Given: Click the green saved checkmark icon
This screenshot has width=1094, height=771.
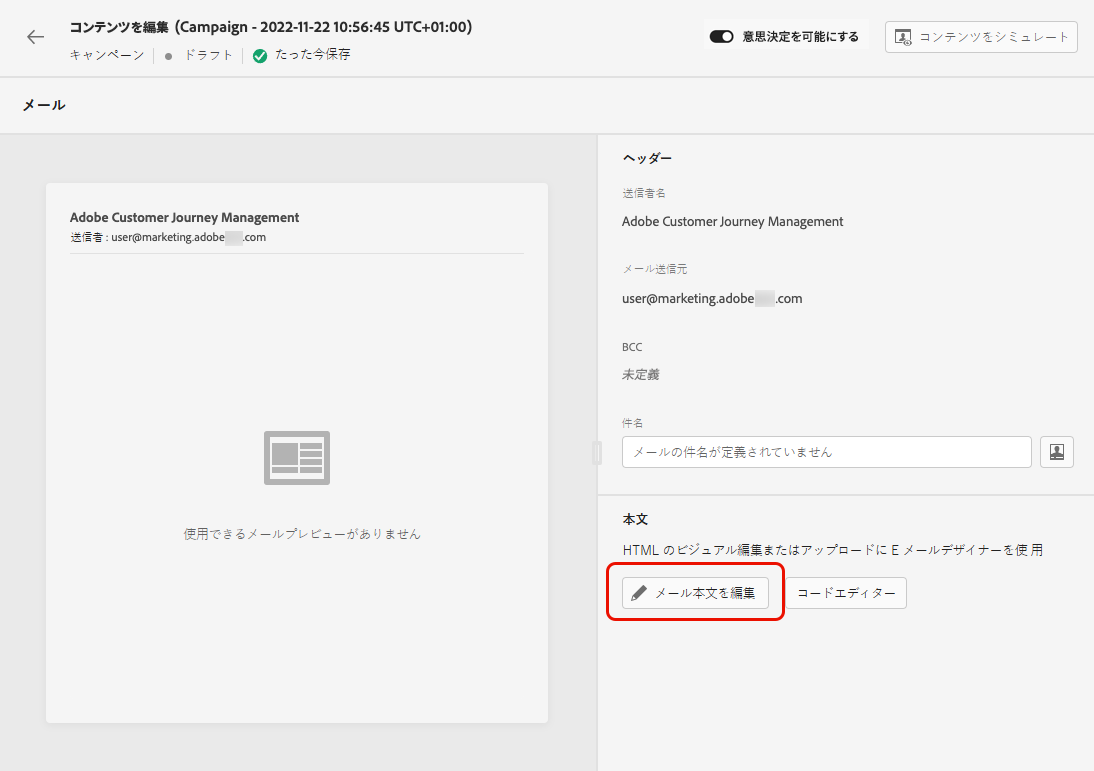Looking at the screenshot, I should click(260, 56).
